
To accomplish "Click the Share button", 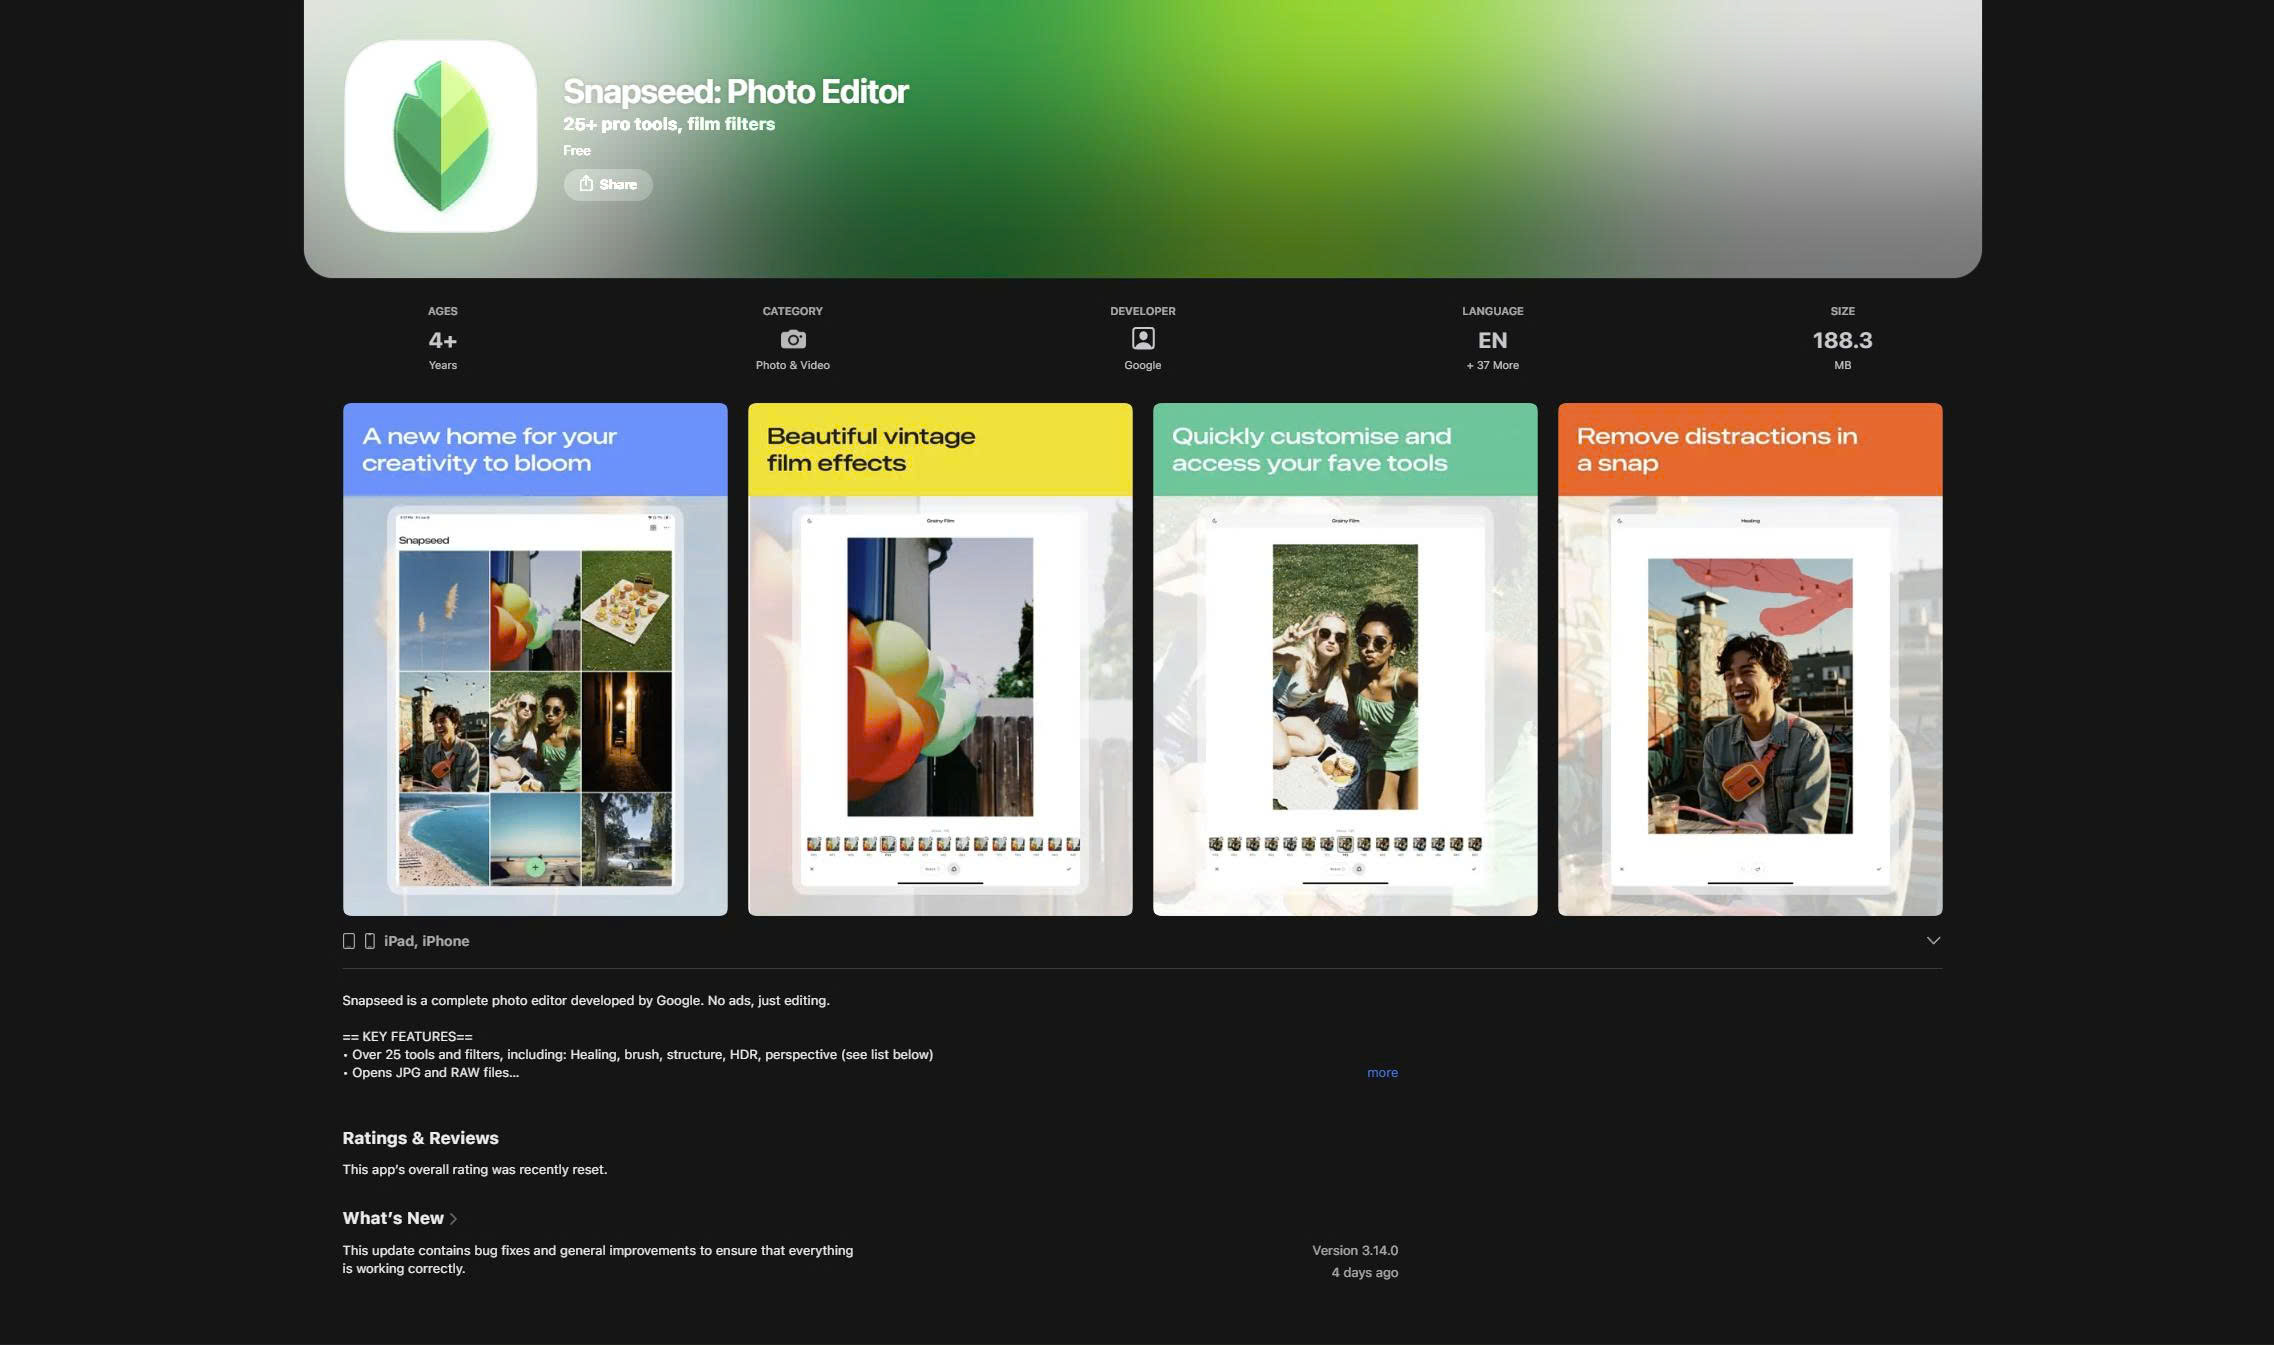I will (x=608, y=184).
